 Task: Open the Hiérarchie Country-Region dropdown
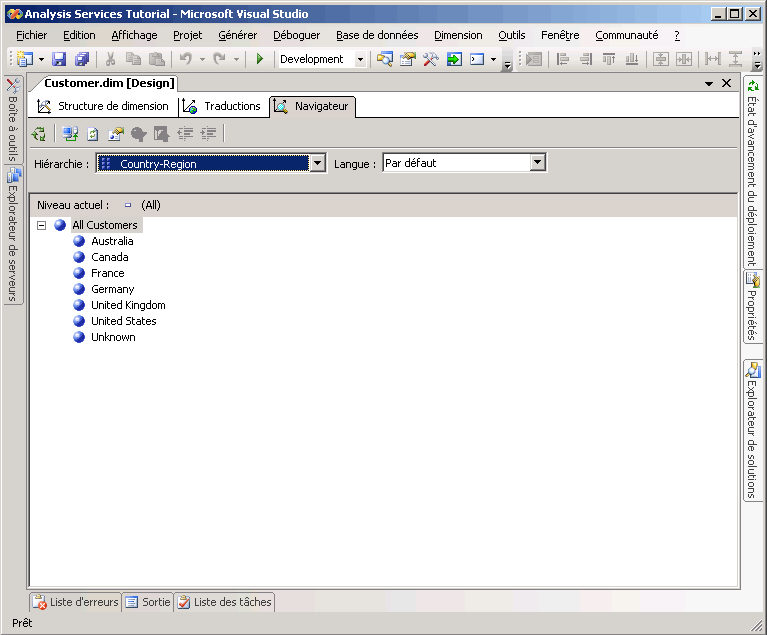tap(317, 163)
